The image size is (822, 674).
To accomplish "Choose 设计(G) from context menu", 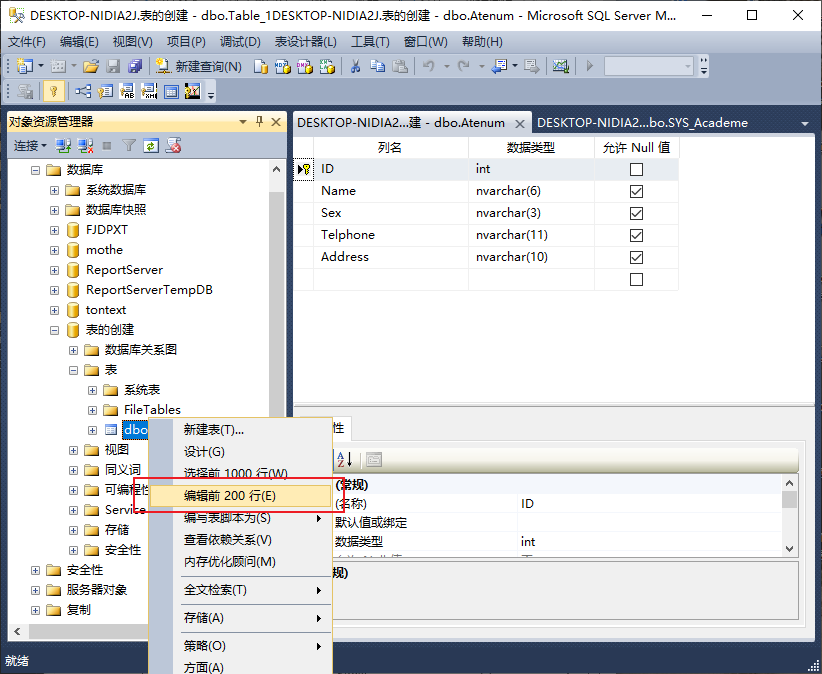I will pyautogui.click(x=241, y=451).
